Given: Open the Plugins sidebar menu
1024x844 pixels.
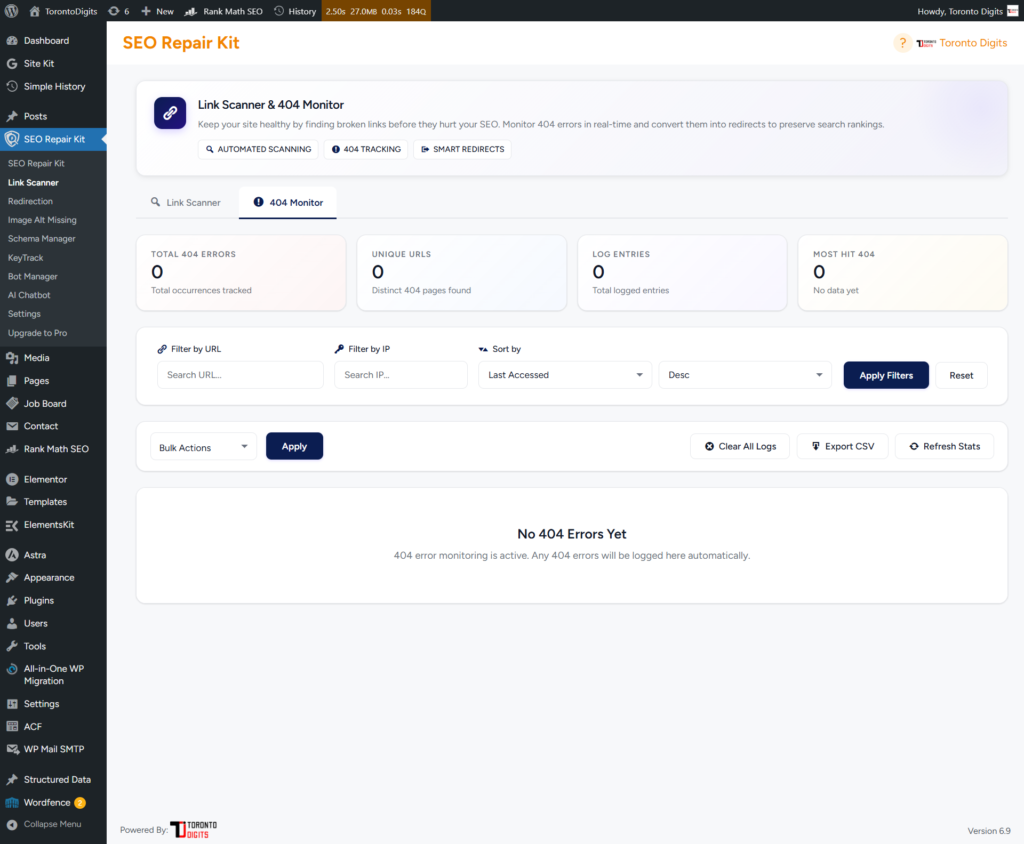Looking at the screenshot, I should click(x=39, y=600).
